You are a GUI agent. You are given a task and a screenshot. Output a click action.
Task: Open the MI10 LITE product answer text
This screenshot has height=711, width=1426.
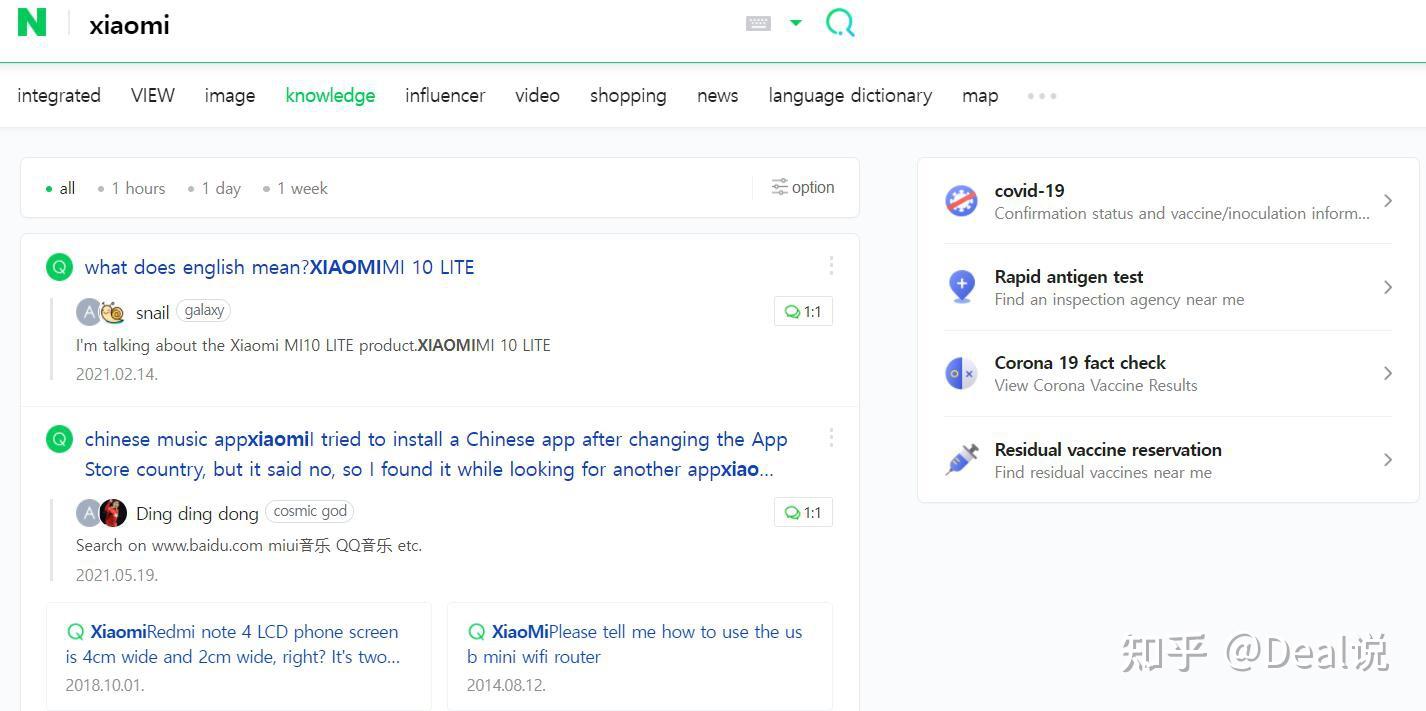click(313, 345)
